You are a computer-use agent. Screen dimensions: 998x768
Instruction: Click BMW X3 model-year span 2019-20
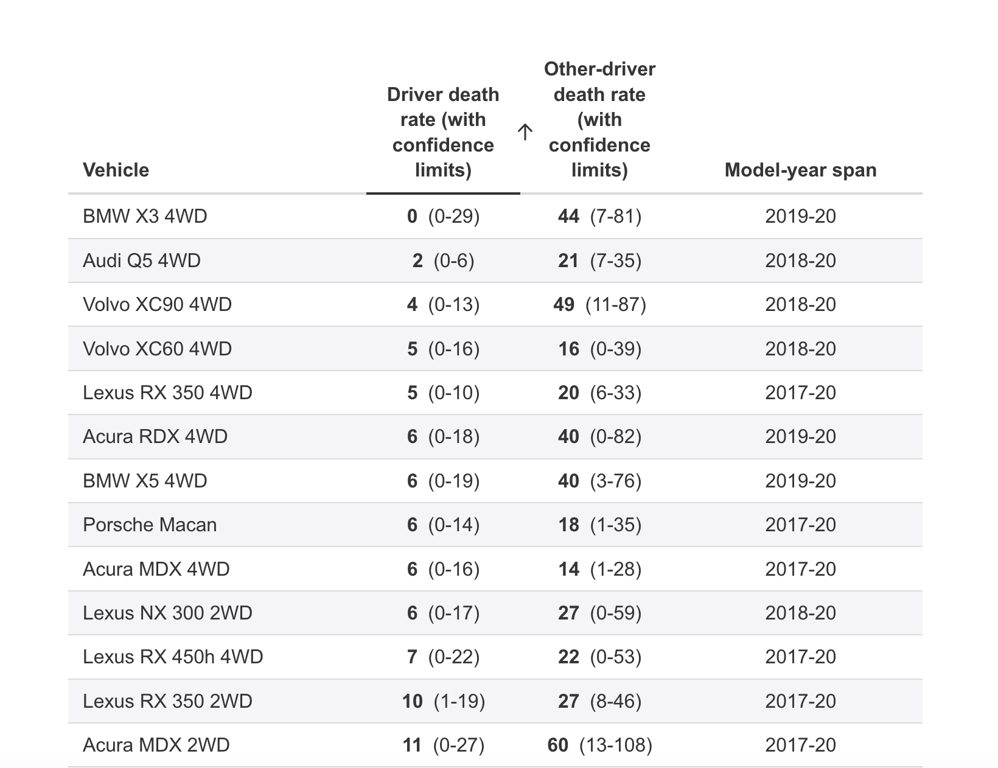[800, 216]
